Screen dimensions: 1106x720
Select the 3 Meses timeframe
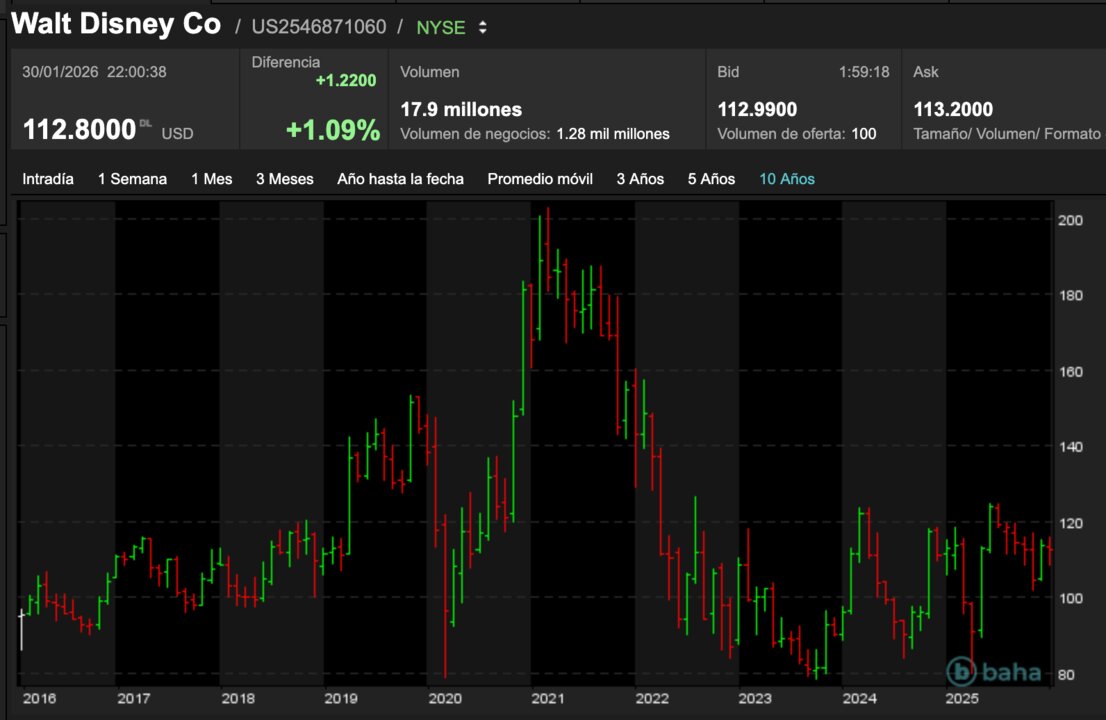click(x=283, y=178)
